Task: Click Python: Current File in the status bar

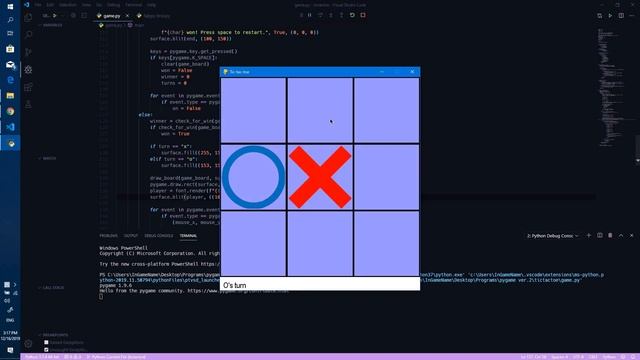Action: pyautogui.click(x=116, y=357)
